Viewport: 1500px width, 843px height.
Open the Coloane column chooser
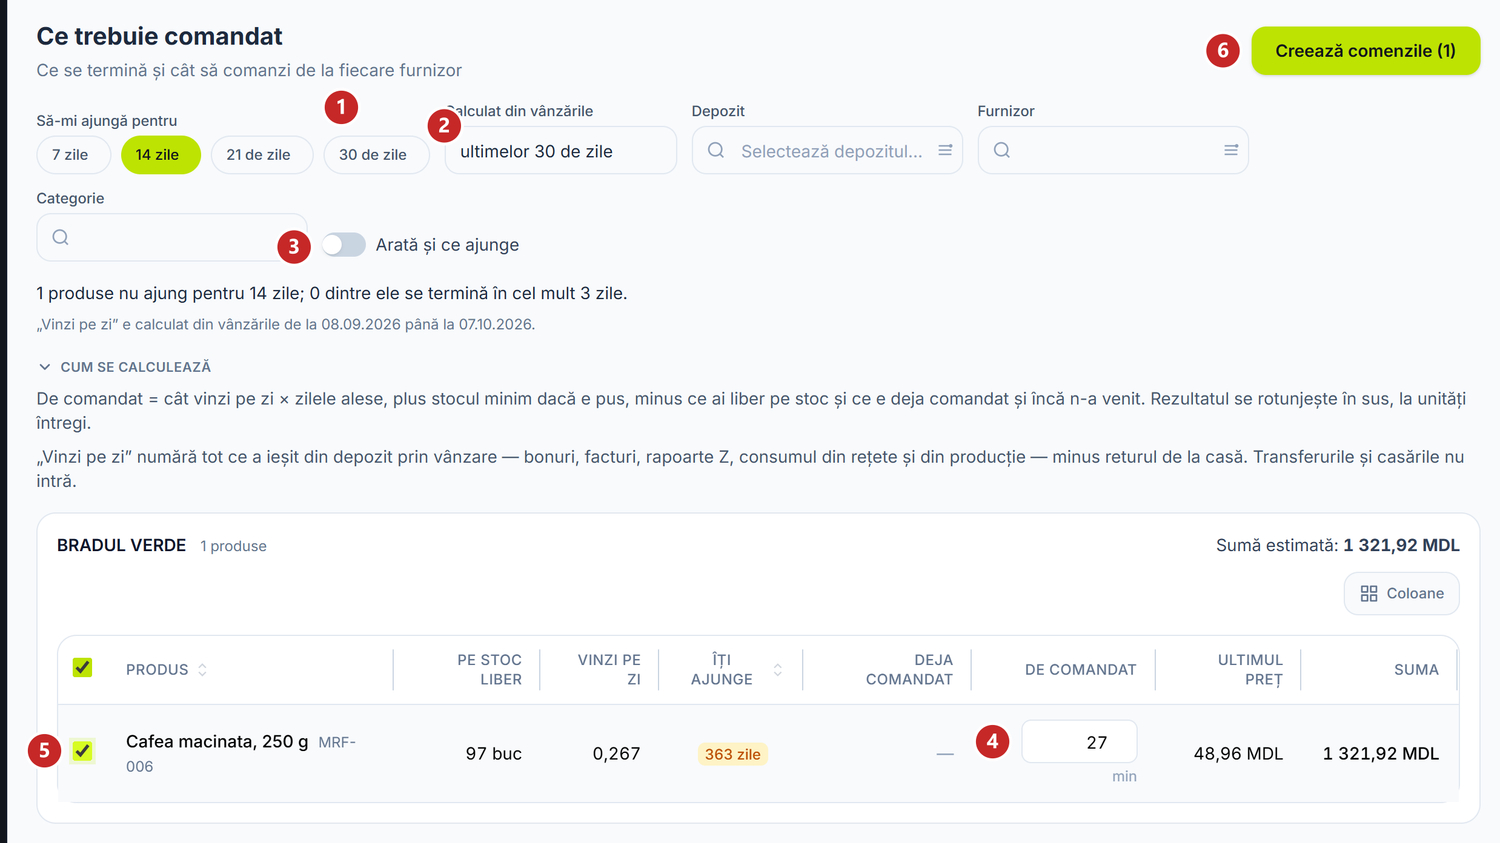click(1401, 594)
